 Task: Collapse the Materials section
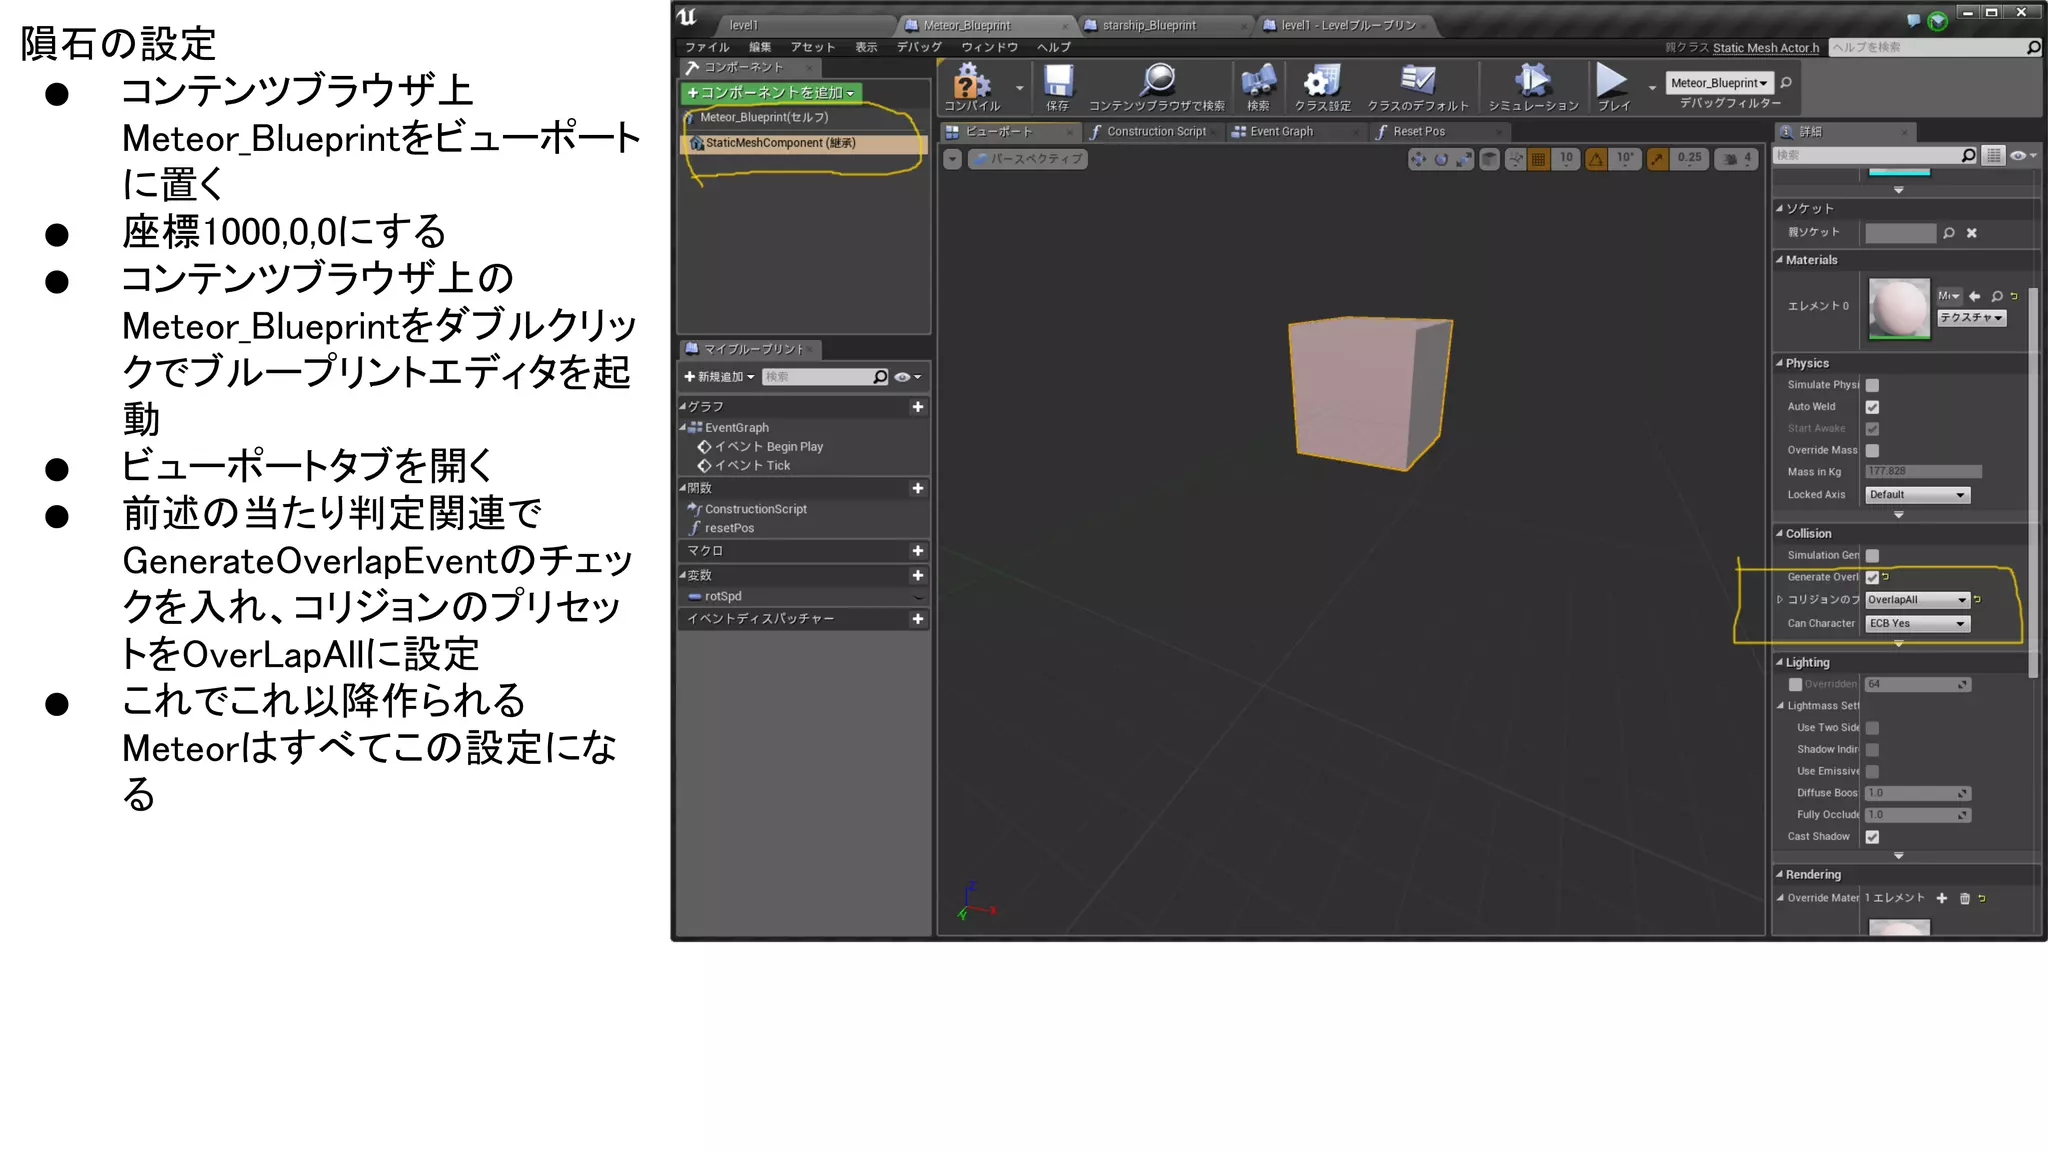(1780, 260)
